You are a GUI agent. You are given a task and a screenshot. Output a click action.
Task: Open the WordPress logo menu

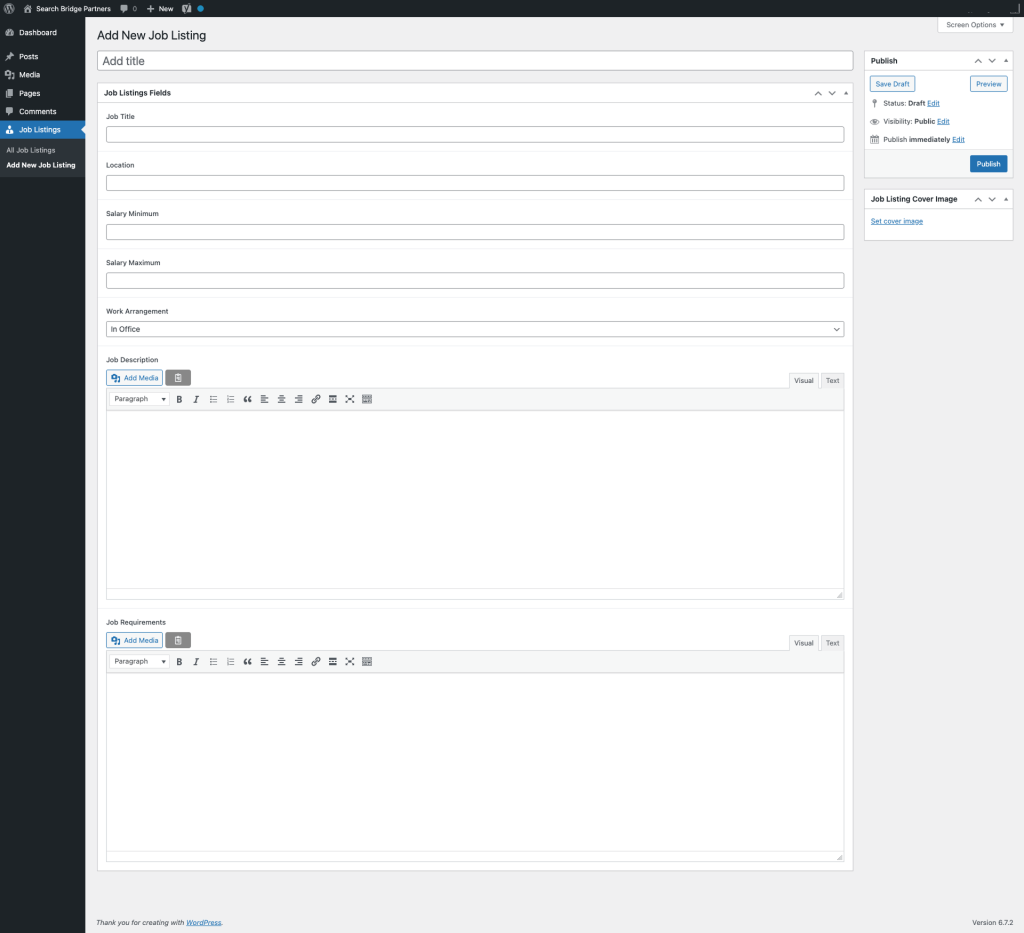click(x=9, y=8)
